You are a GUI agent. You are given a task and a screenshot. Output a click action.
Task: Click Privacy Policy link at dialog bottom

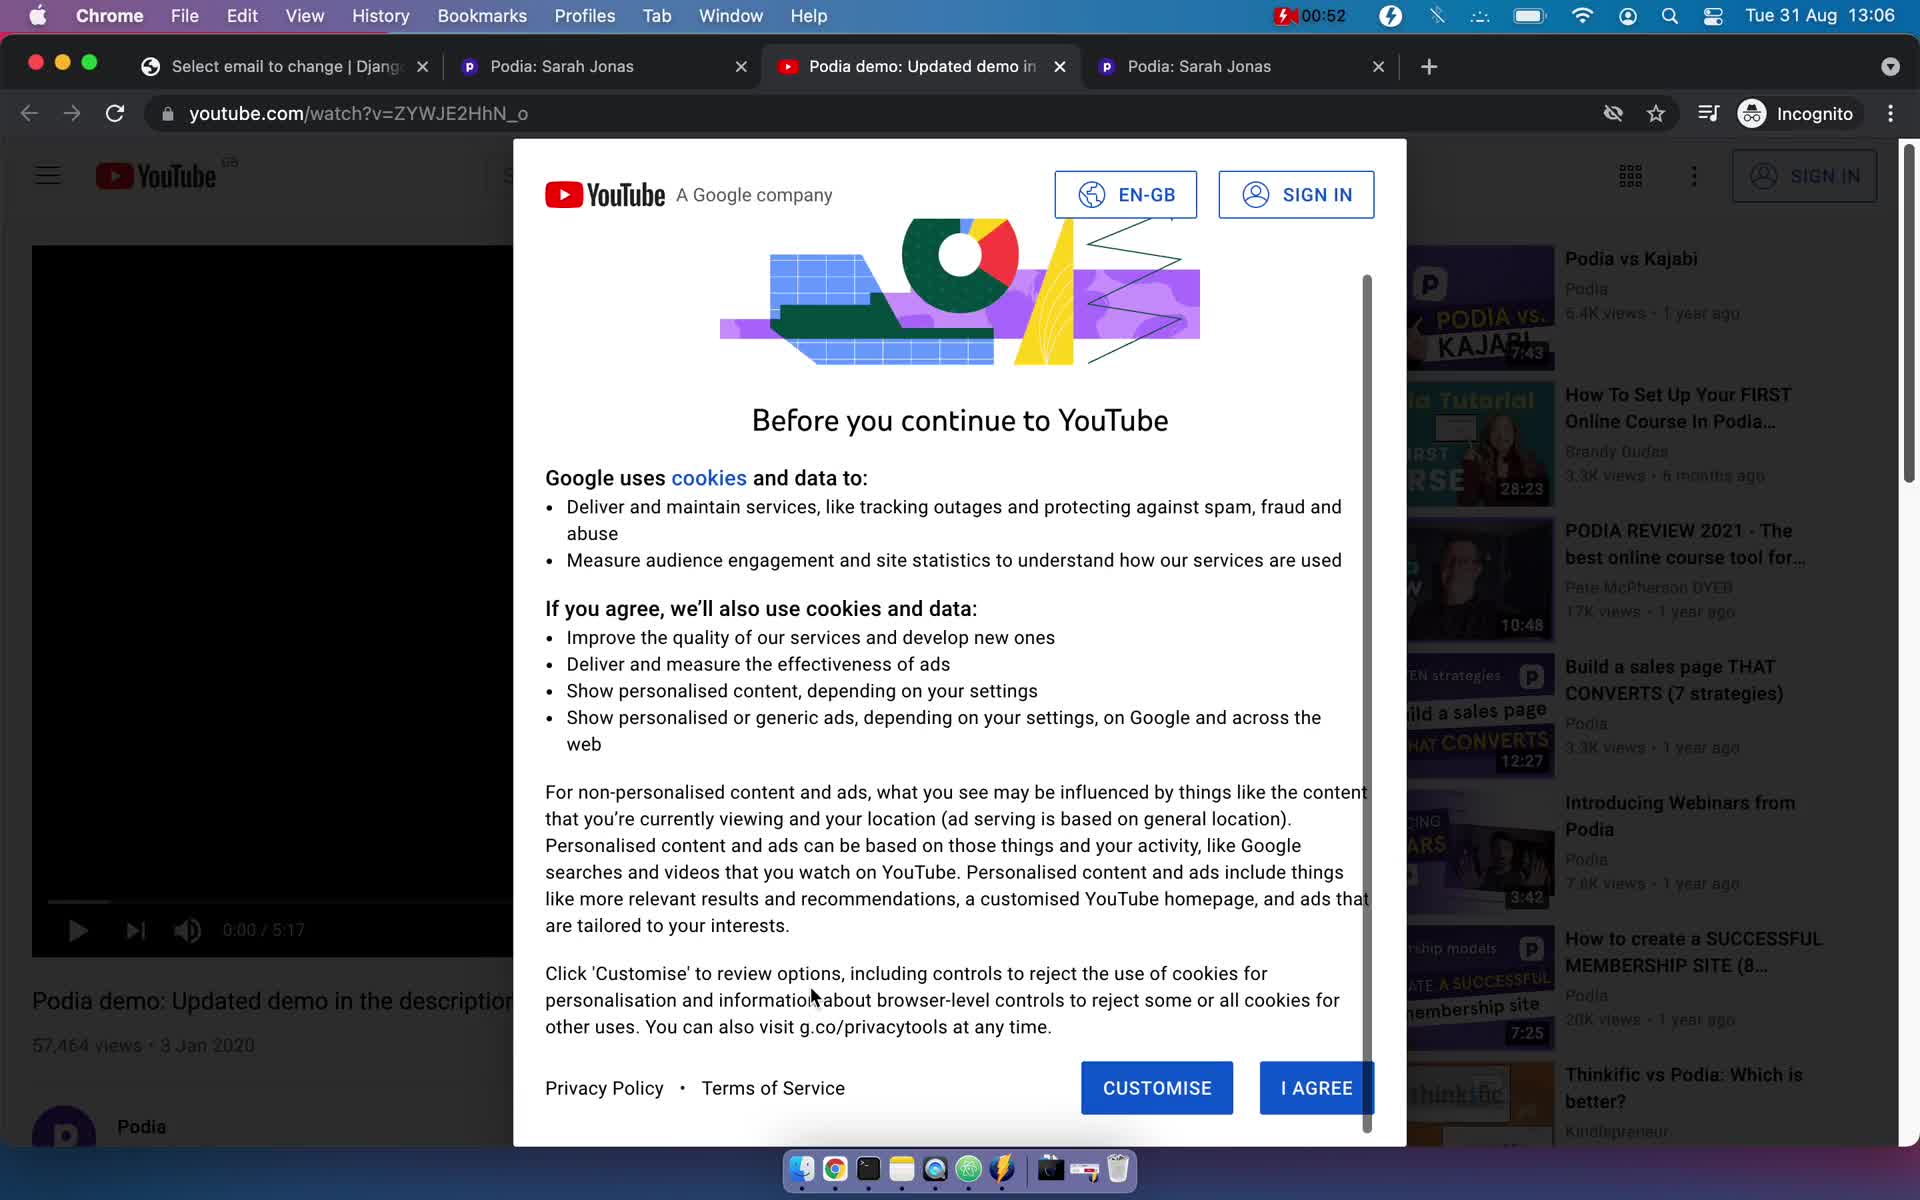(604, 1088)
